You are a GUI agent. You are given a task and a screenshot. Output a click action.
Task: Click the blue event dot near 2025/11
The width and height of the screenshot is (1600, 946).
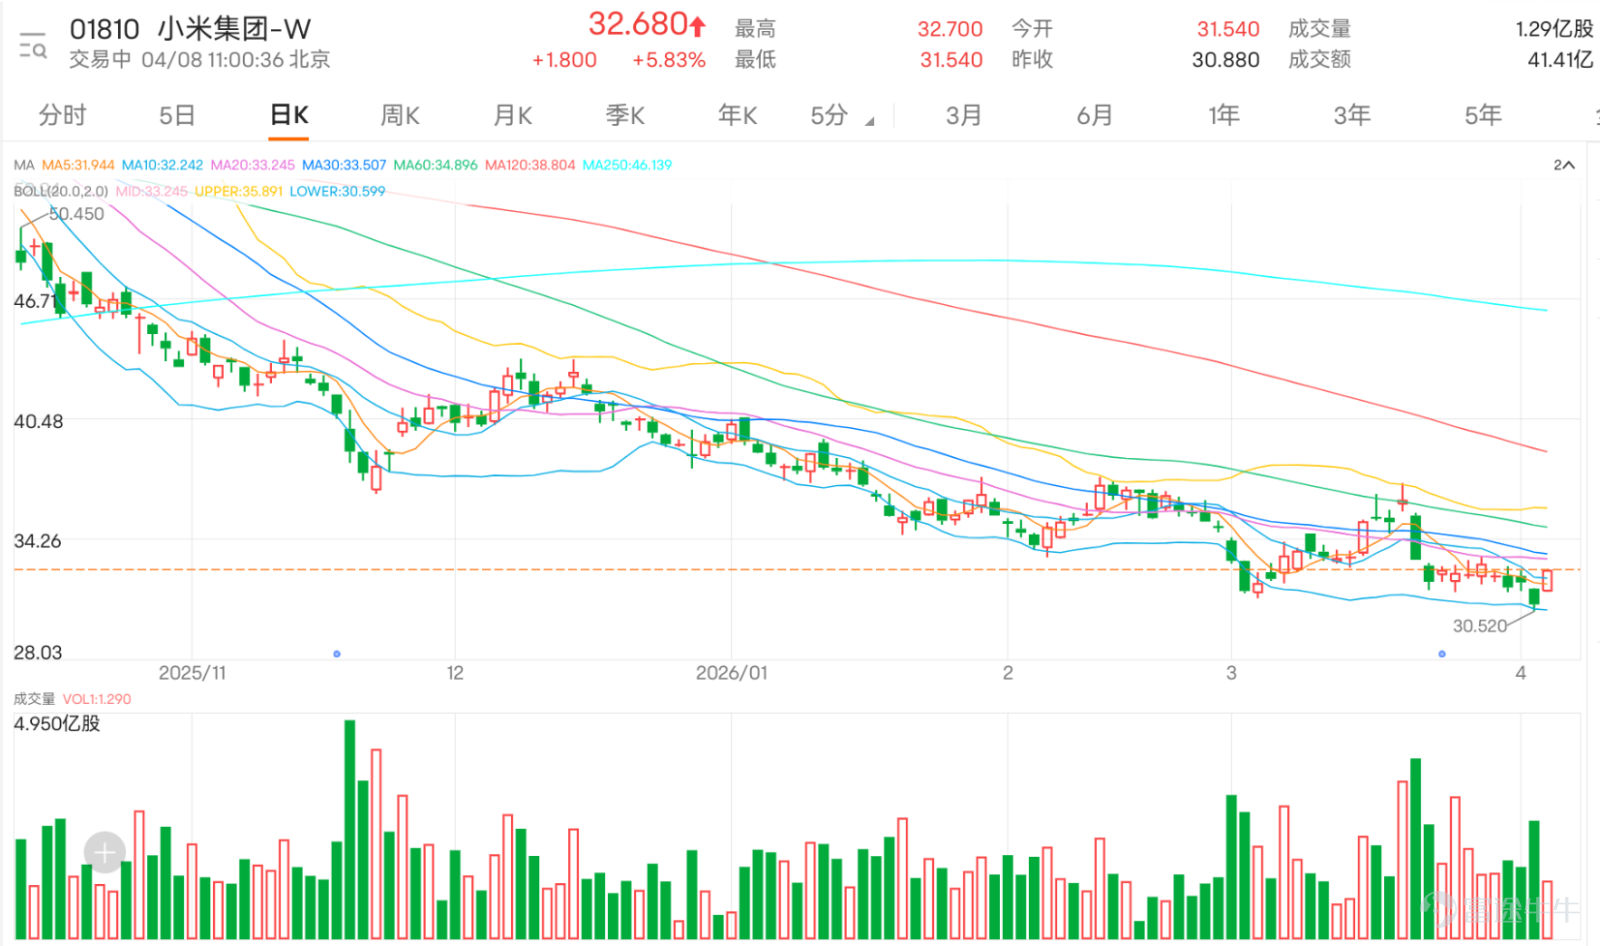pos(337,654)
